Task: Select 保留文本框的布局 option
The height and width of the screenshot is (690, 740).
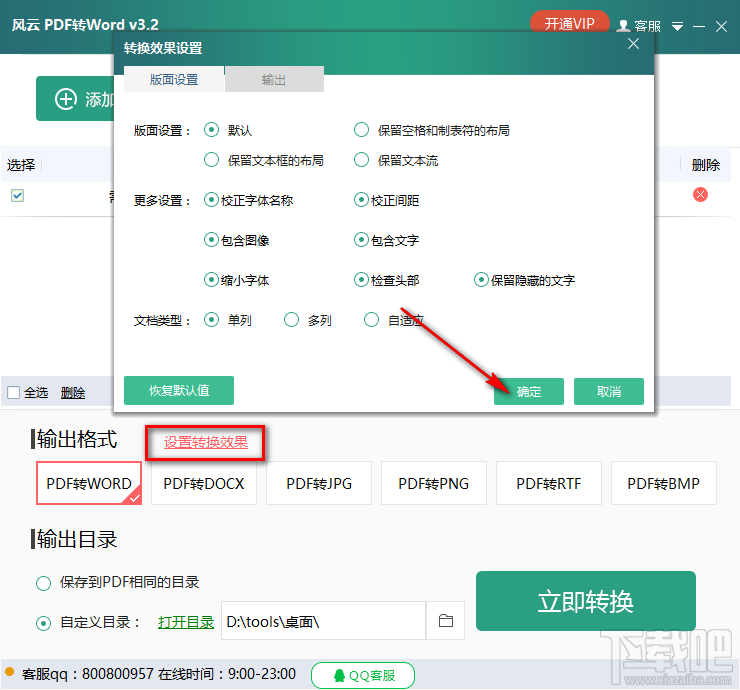Action: click(211, 160)
